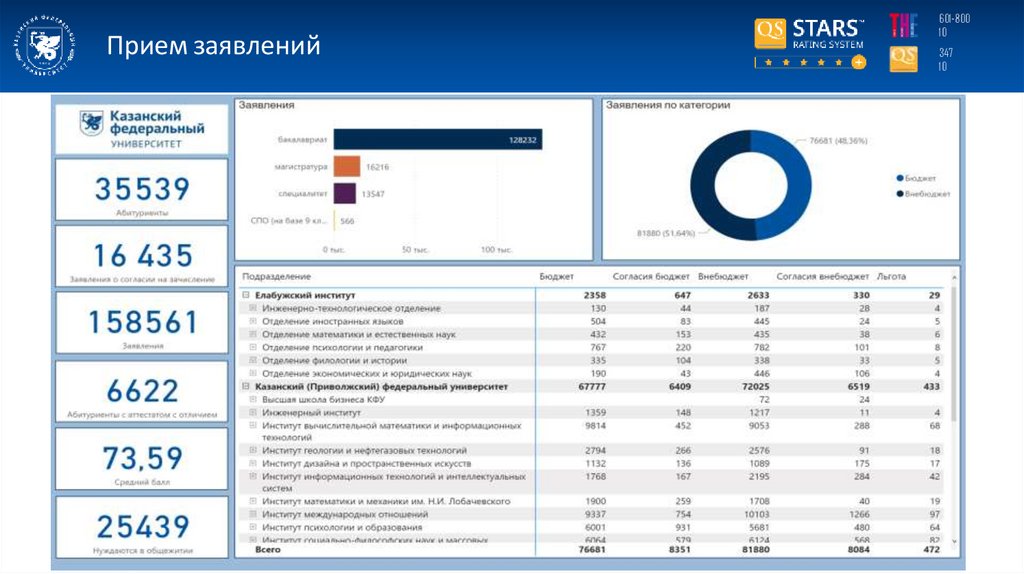Collapse Казанский (Приволжский) федеральный университет row
Screen dimensions: 1024x574
(246, 386)
